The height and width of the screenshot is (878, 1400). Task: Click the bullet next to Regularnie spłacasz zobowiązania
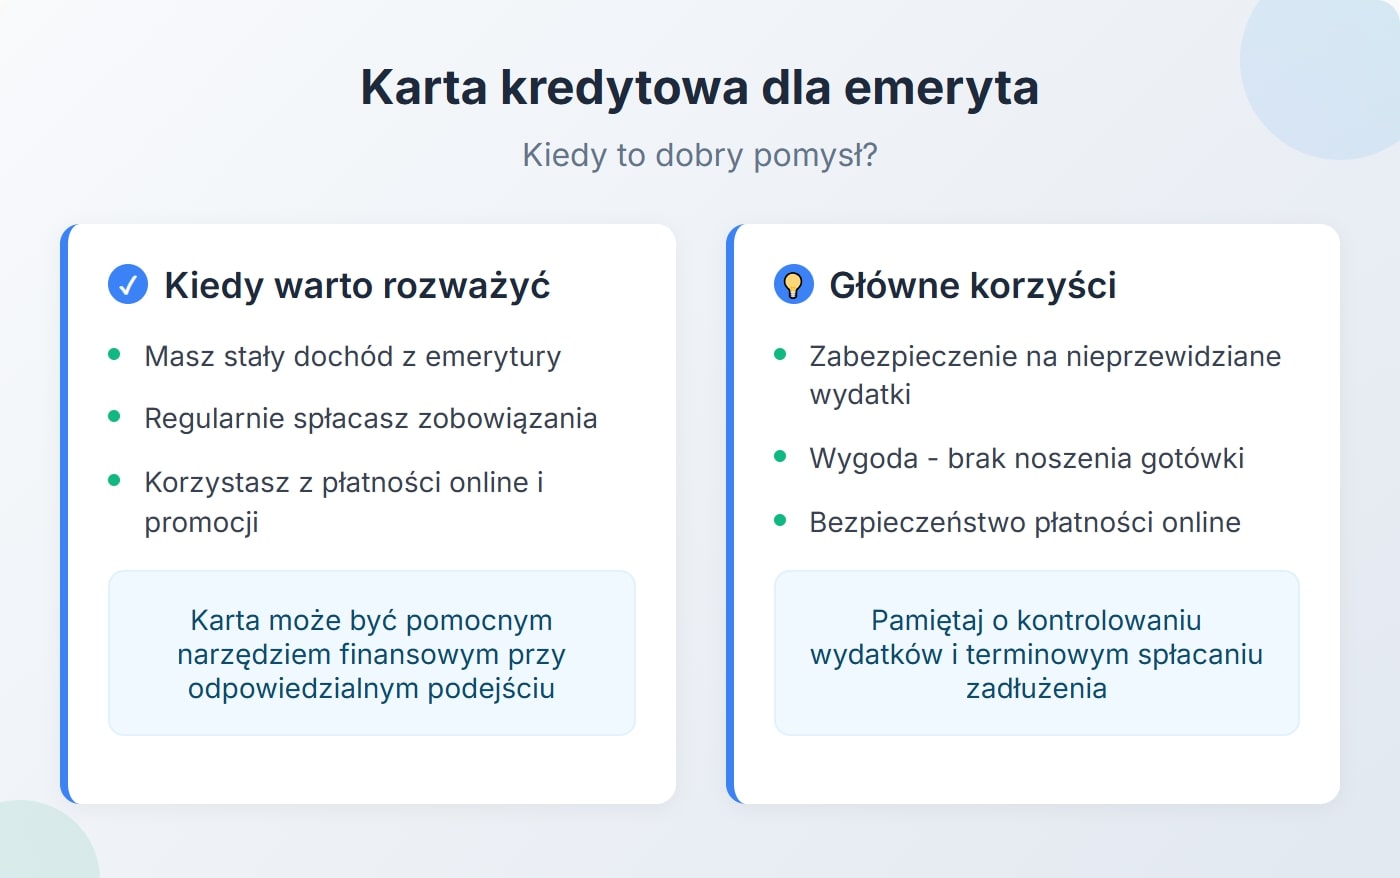pyautogui.click(x=117, y=416)
